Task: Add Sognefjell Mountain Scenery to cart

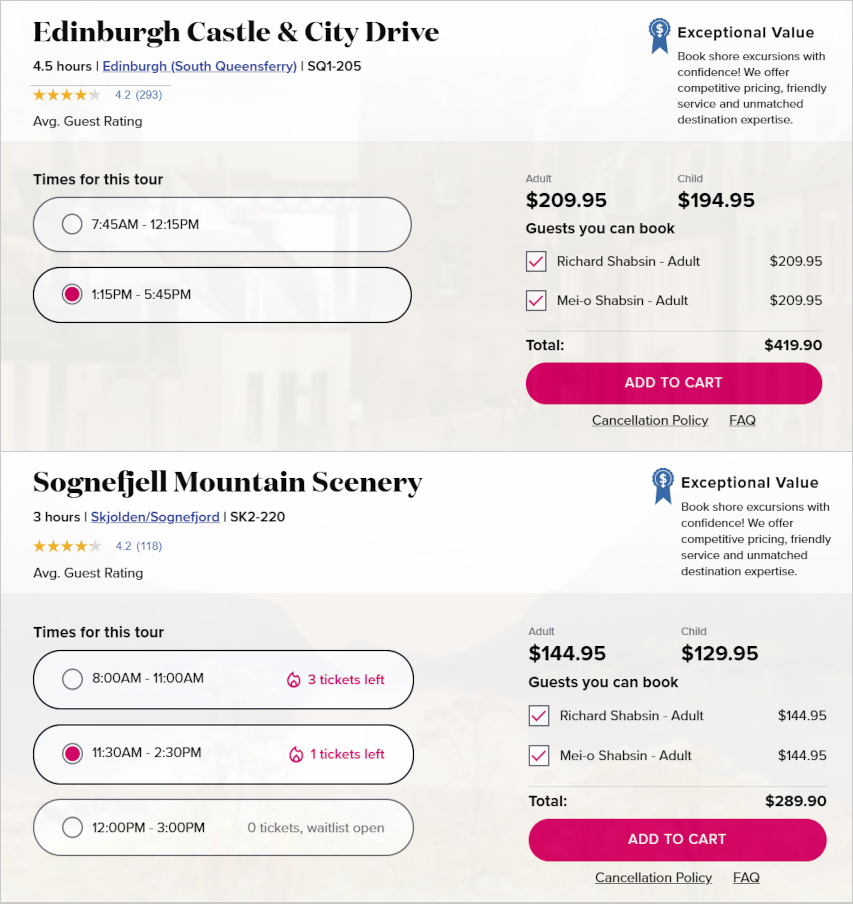Action: (x=677, y=840)
